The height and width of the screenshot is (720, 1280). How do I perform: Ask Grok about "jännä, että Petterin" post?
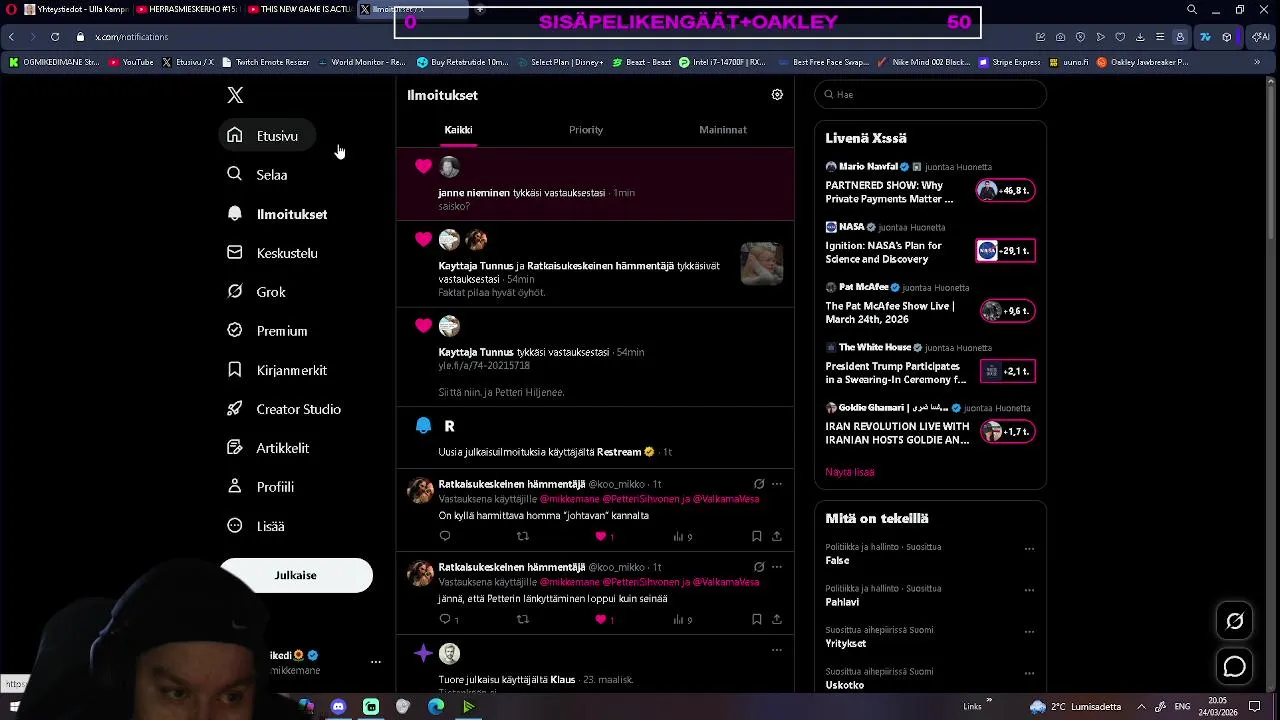(759, 567)
